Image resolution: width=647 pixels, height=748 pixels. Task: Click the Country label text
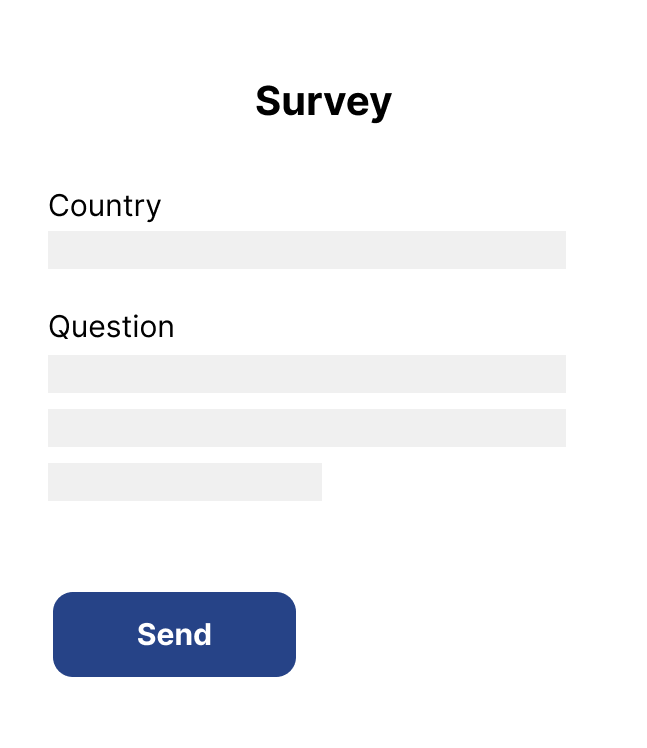point(104,205)
